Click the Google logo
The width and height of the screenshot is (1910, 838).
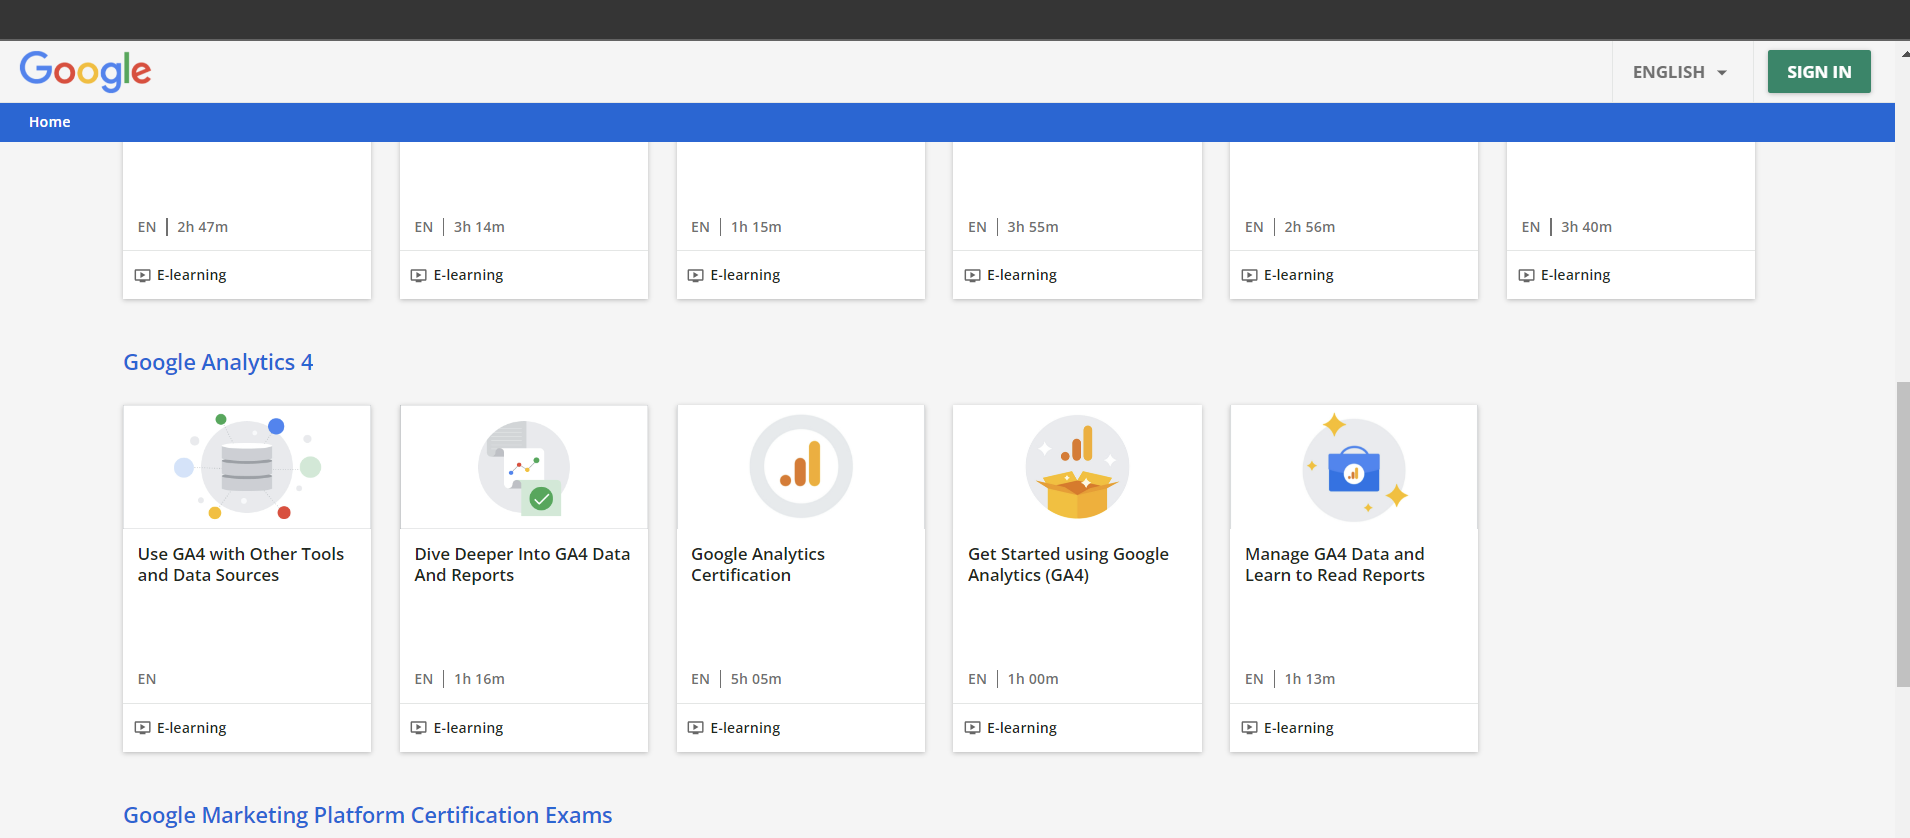click(85, 71)
